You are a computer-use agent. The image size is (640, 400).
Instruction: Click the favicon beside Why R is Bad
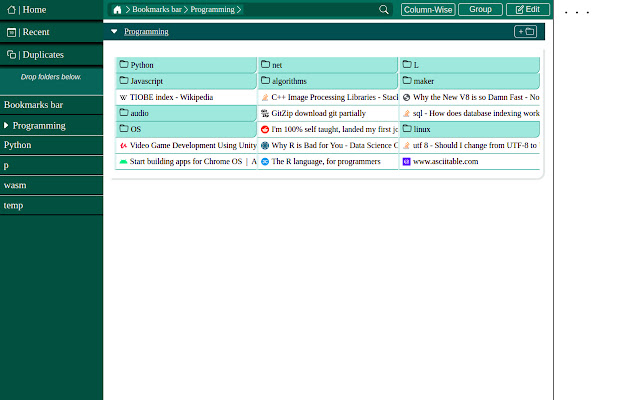point(265,145)
